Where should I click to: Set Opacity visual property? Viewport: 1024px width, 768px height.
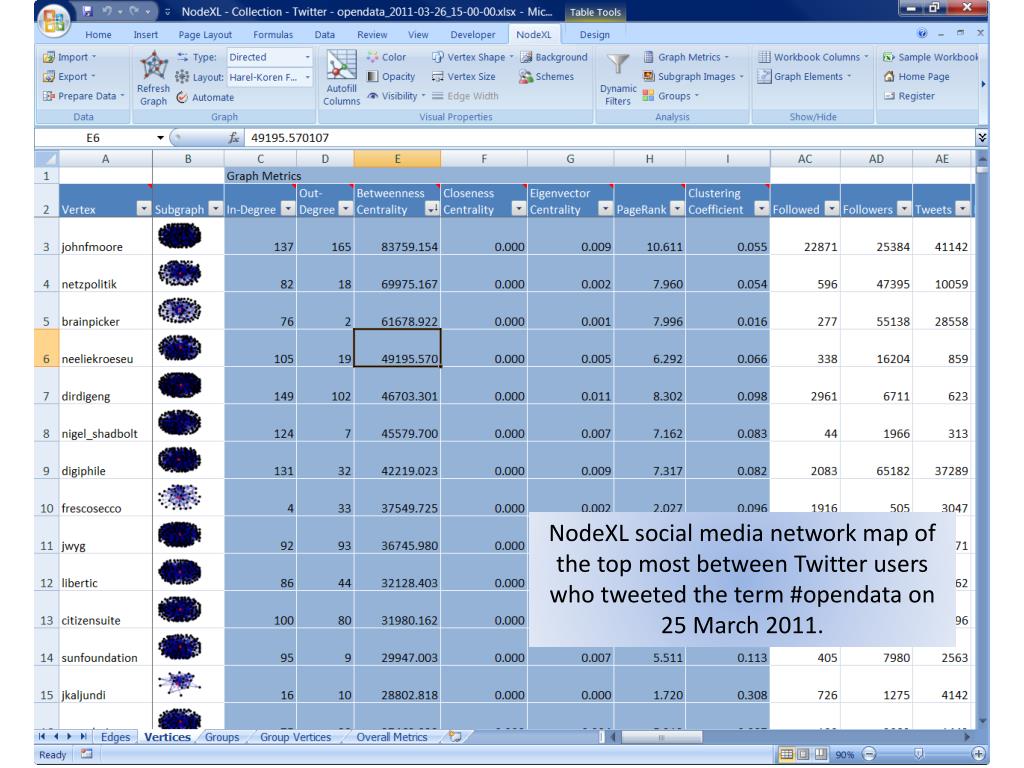point(391,76)
